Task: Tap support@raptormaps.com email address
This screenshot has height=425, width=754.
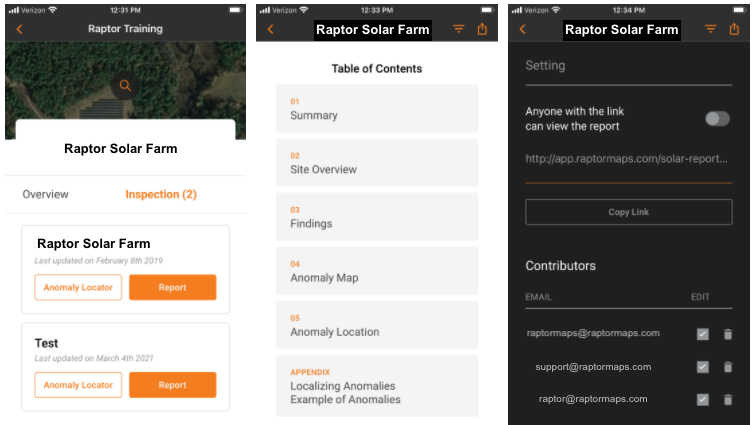Action: pyautogui.click(x=593, y=367)
